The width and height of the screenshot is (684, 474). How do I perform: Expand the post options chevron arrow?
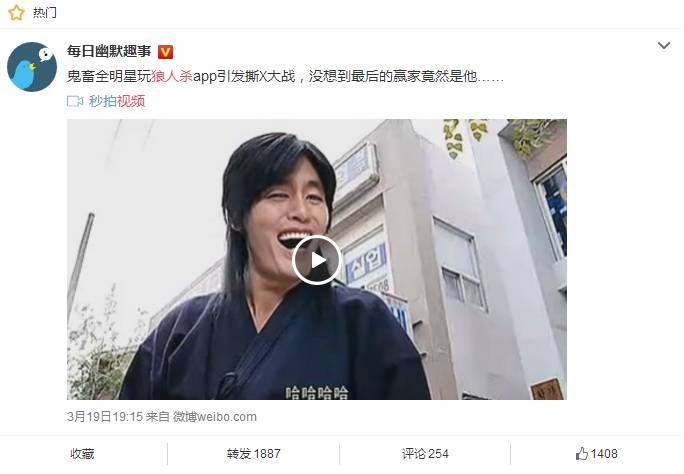[663, 45]
